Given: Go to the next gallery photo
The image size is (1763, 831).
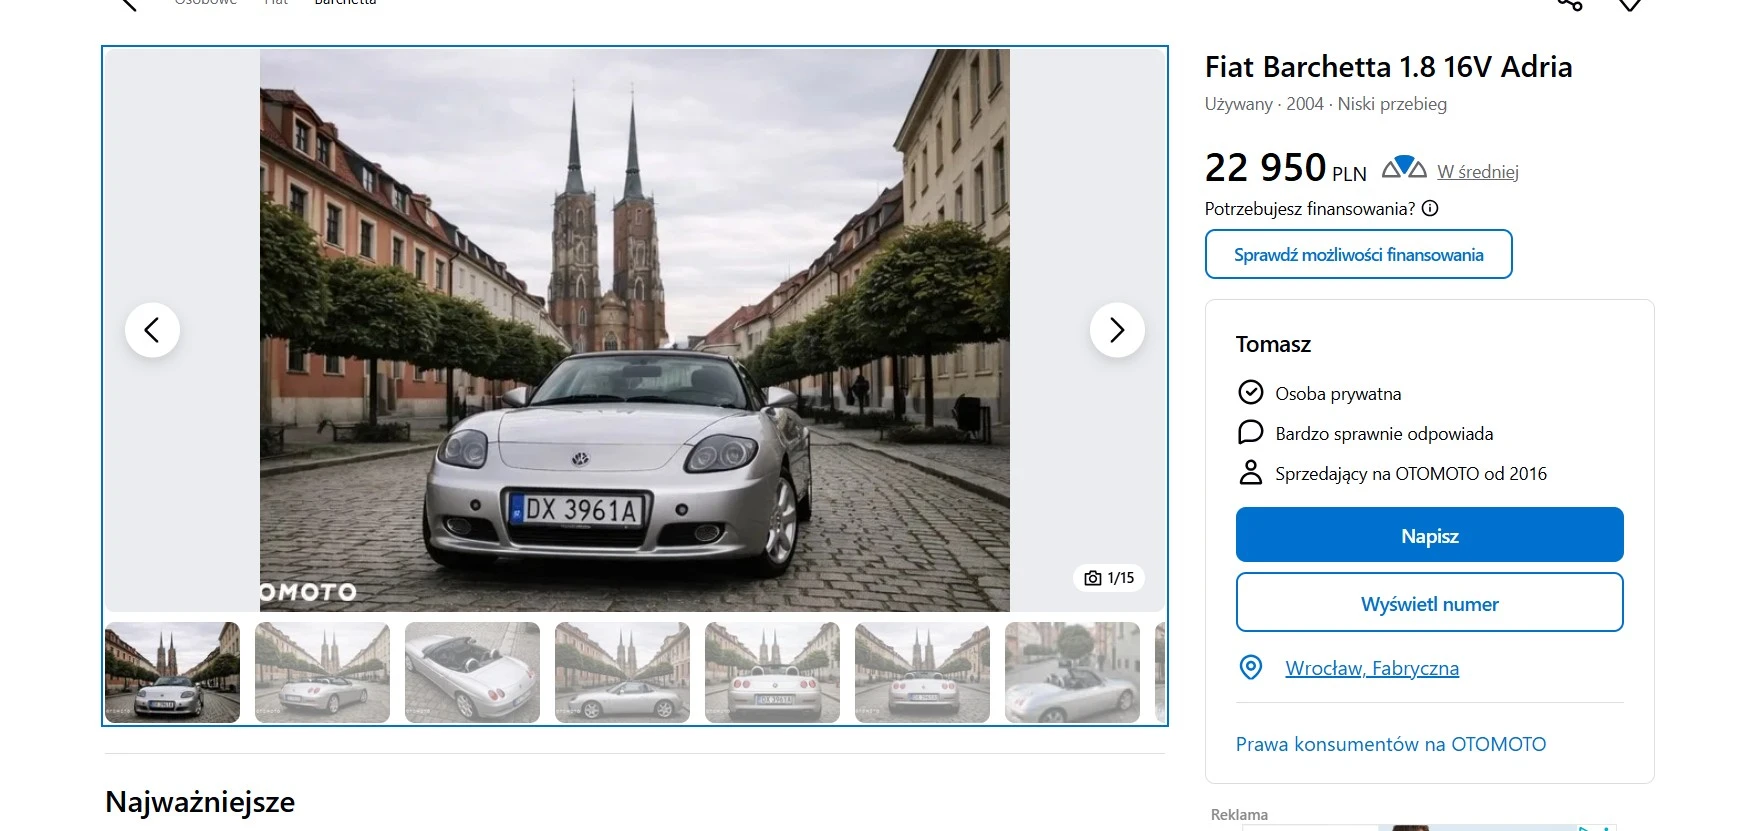Looking at the screenshot, I should (1116, 330).
